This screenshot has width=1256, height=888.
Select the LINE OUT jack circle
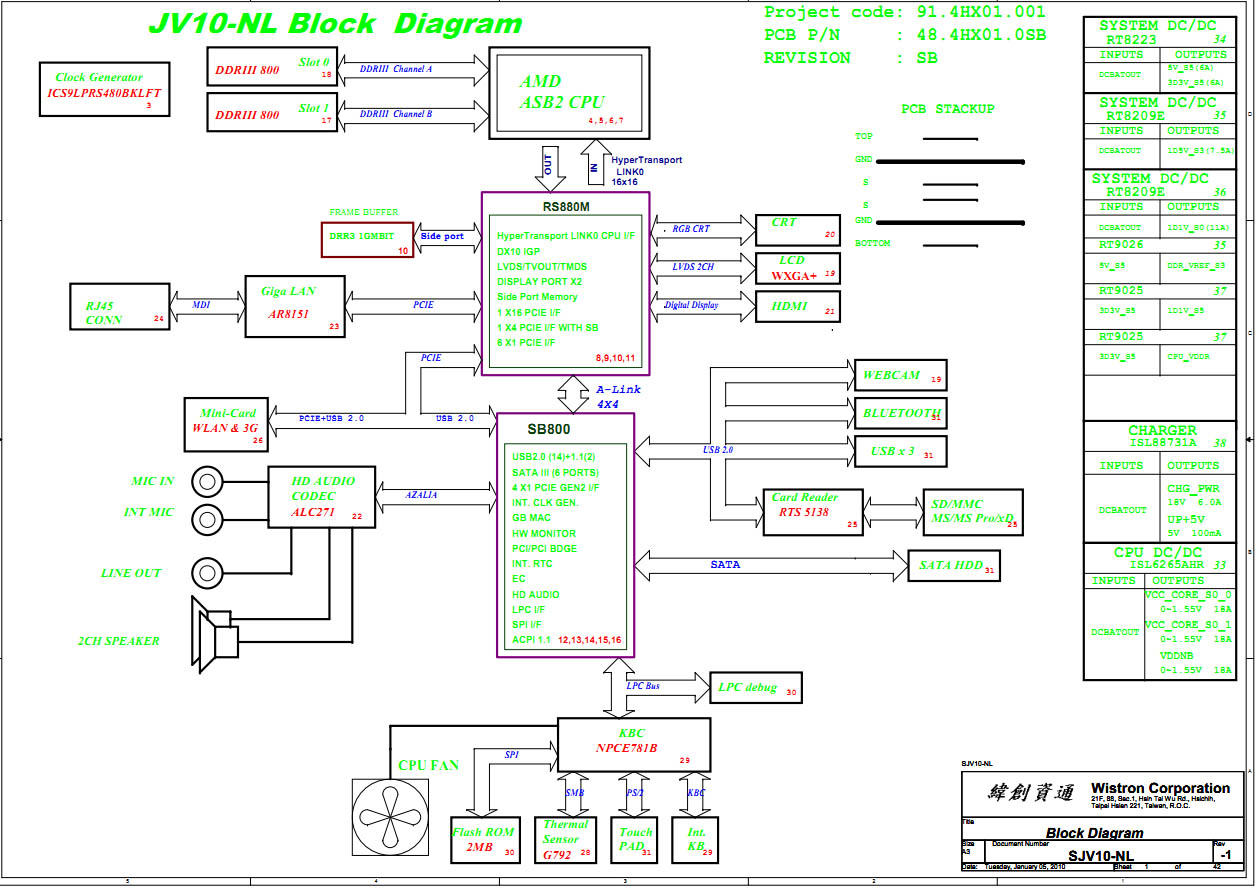(x=208, y=573)
